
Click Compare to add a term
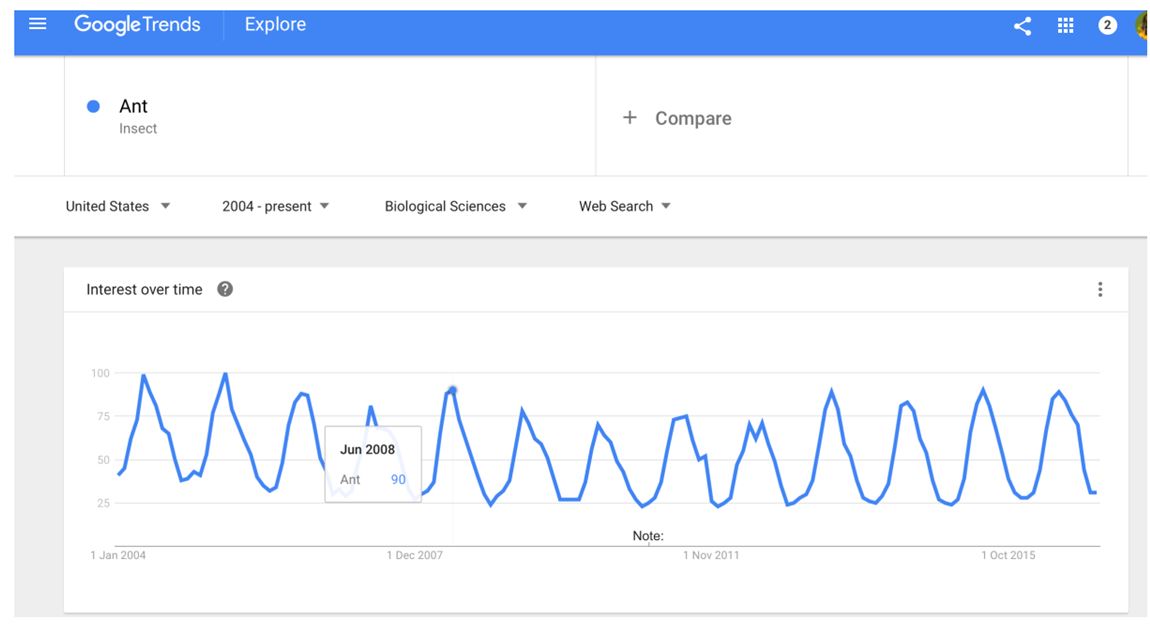coord(693,118)
